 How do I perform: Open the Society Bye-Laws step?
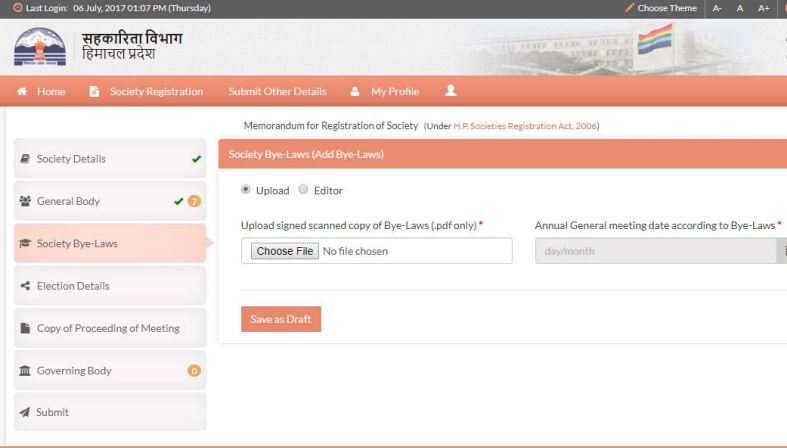110,243
